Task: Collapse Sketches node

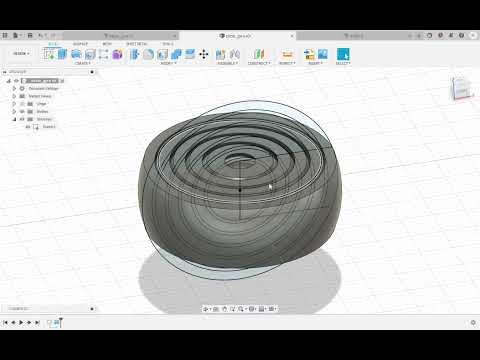Action: [x=14, y=119]
